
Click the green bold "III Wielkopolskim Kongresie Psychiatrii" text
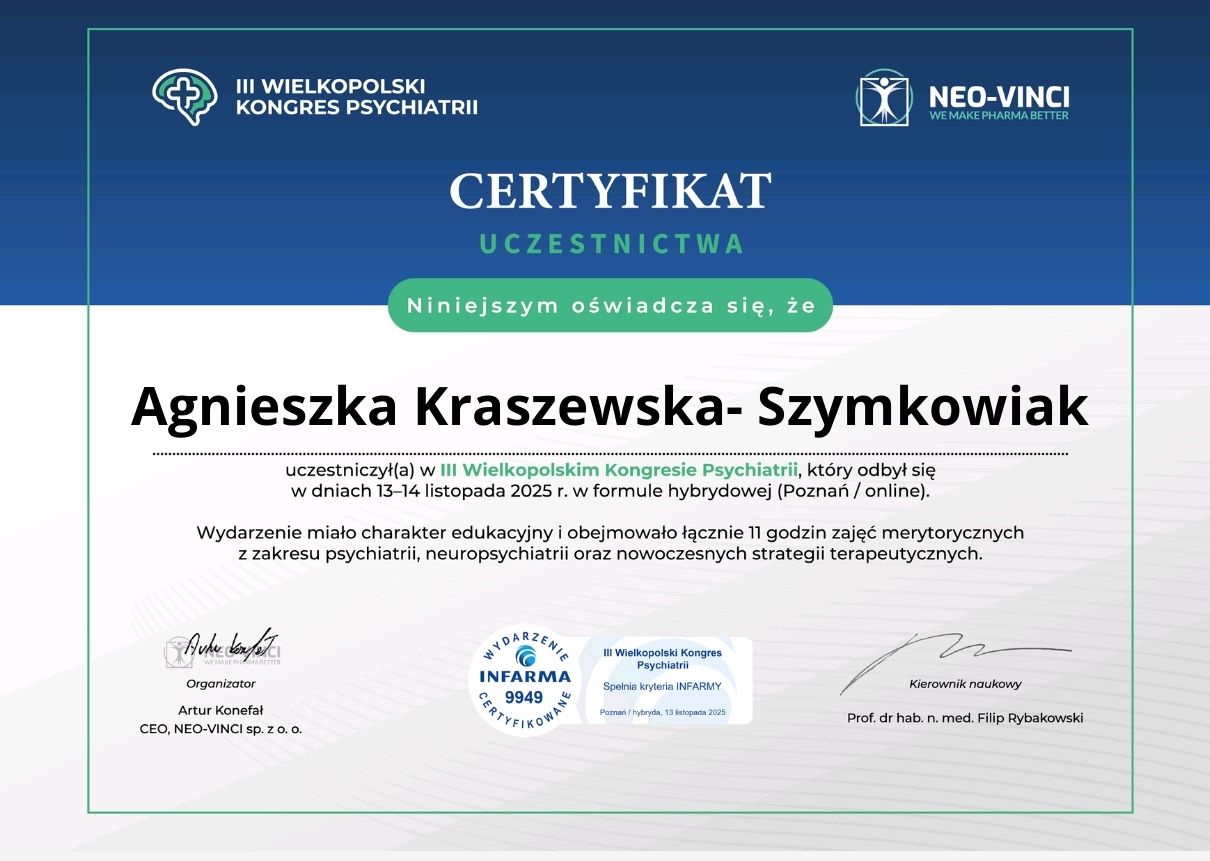(619, 469)
